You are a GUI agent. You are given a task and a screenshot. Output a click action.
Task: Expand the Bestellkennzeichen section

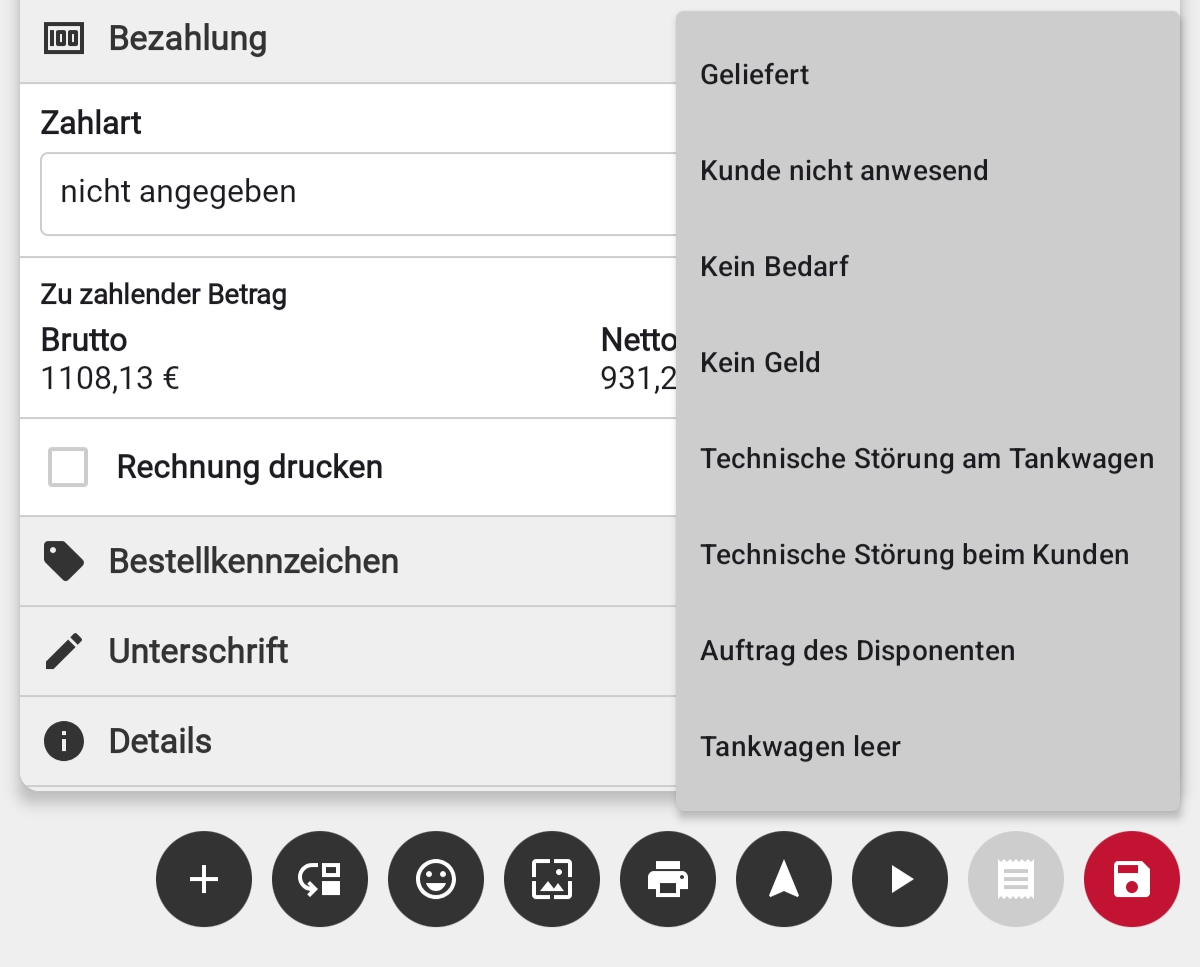[253, 561]
